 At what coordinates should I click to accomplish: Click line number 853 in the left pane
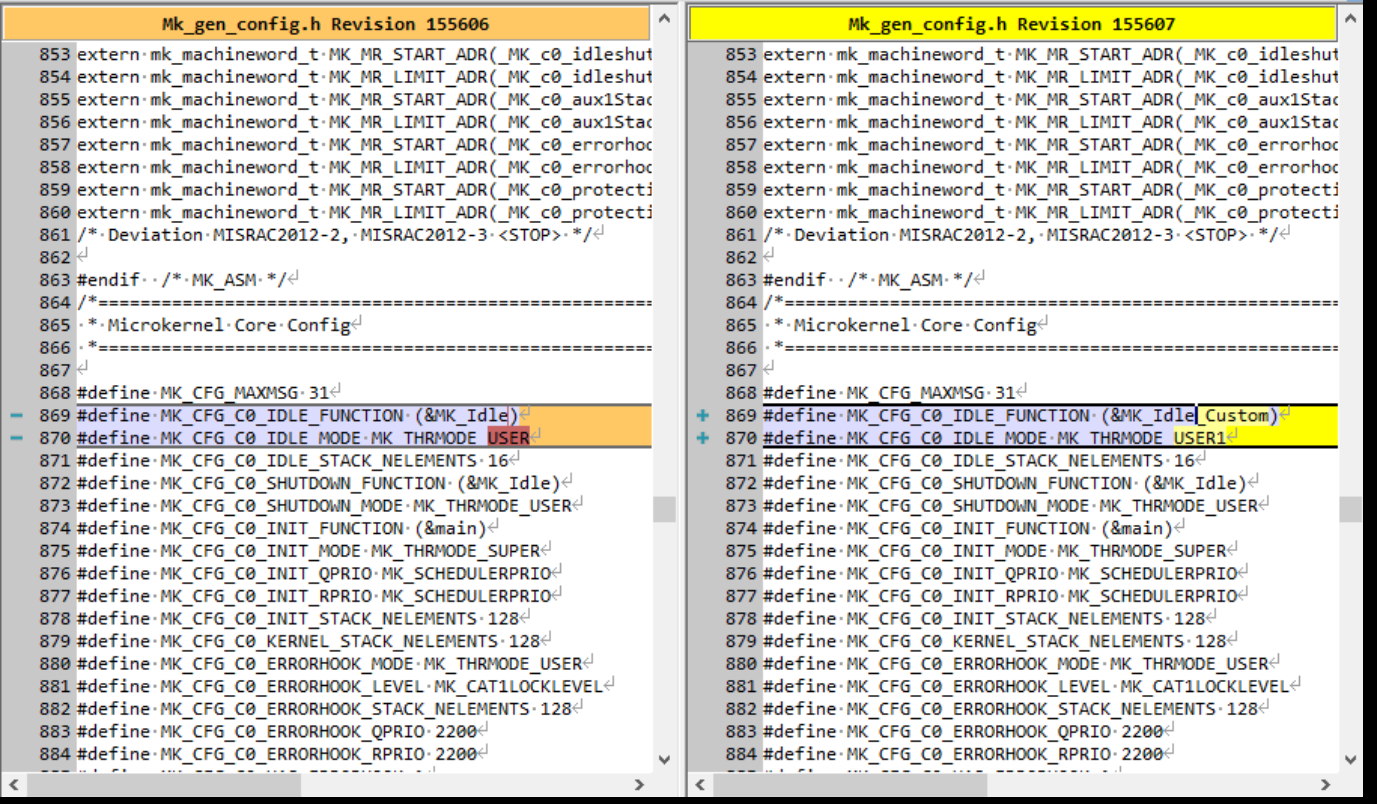tap(56, 55)
